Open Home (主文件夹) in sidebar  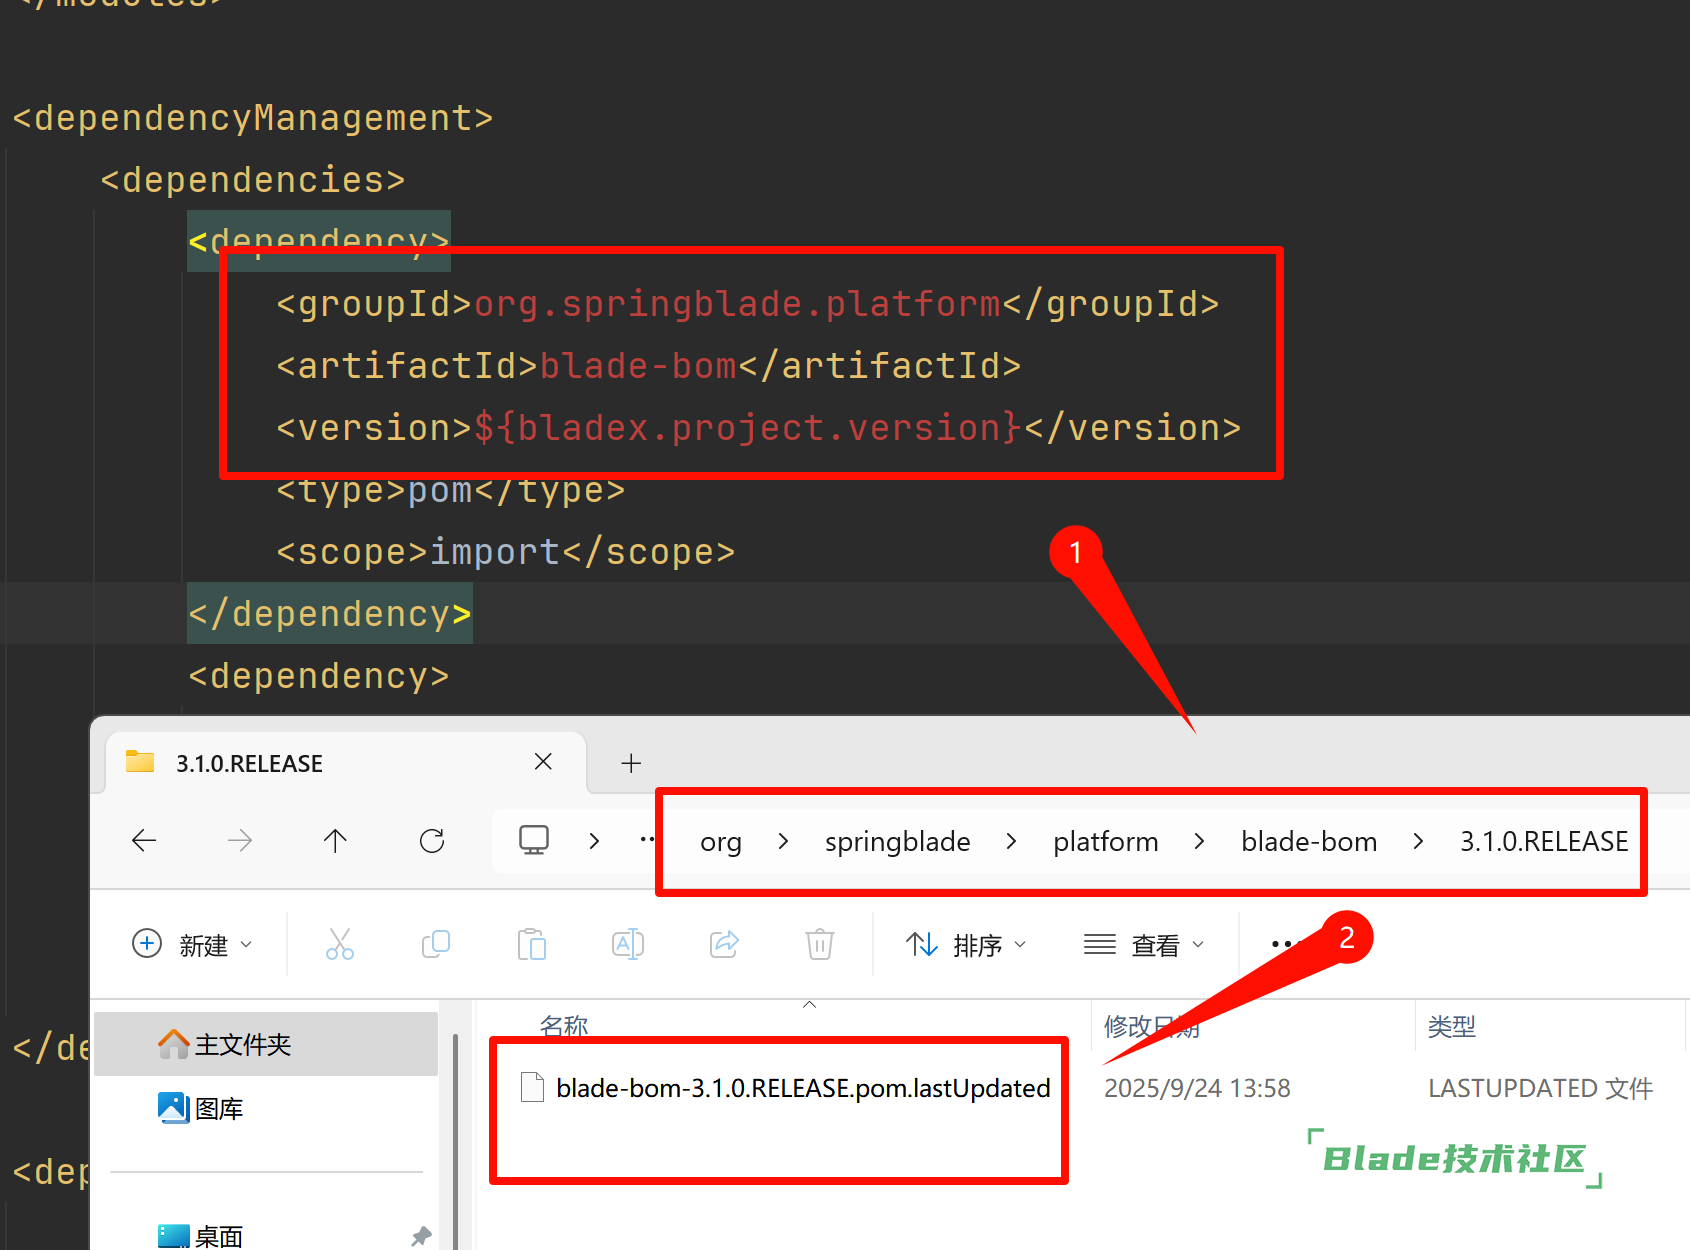[x=266, y=1044]
